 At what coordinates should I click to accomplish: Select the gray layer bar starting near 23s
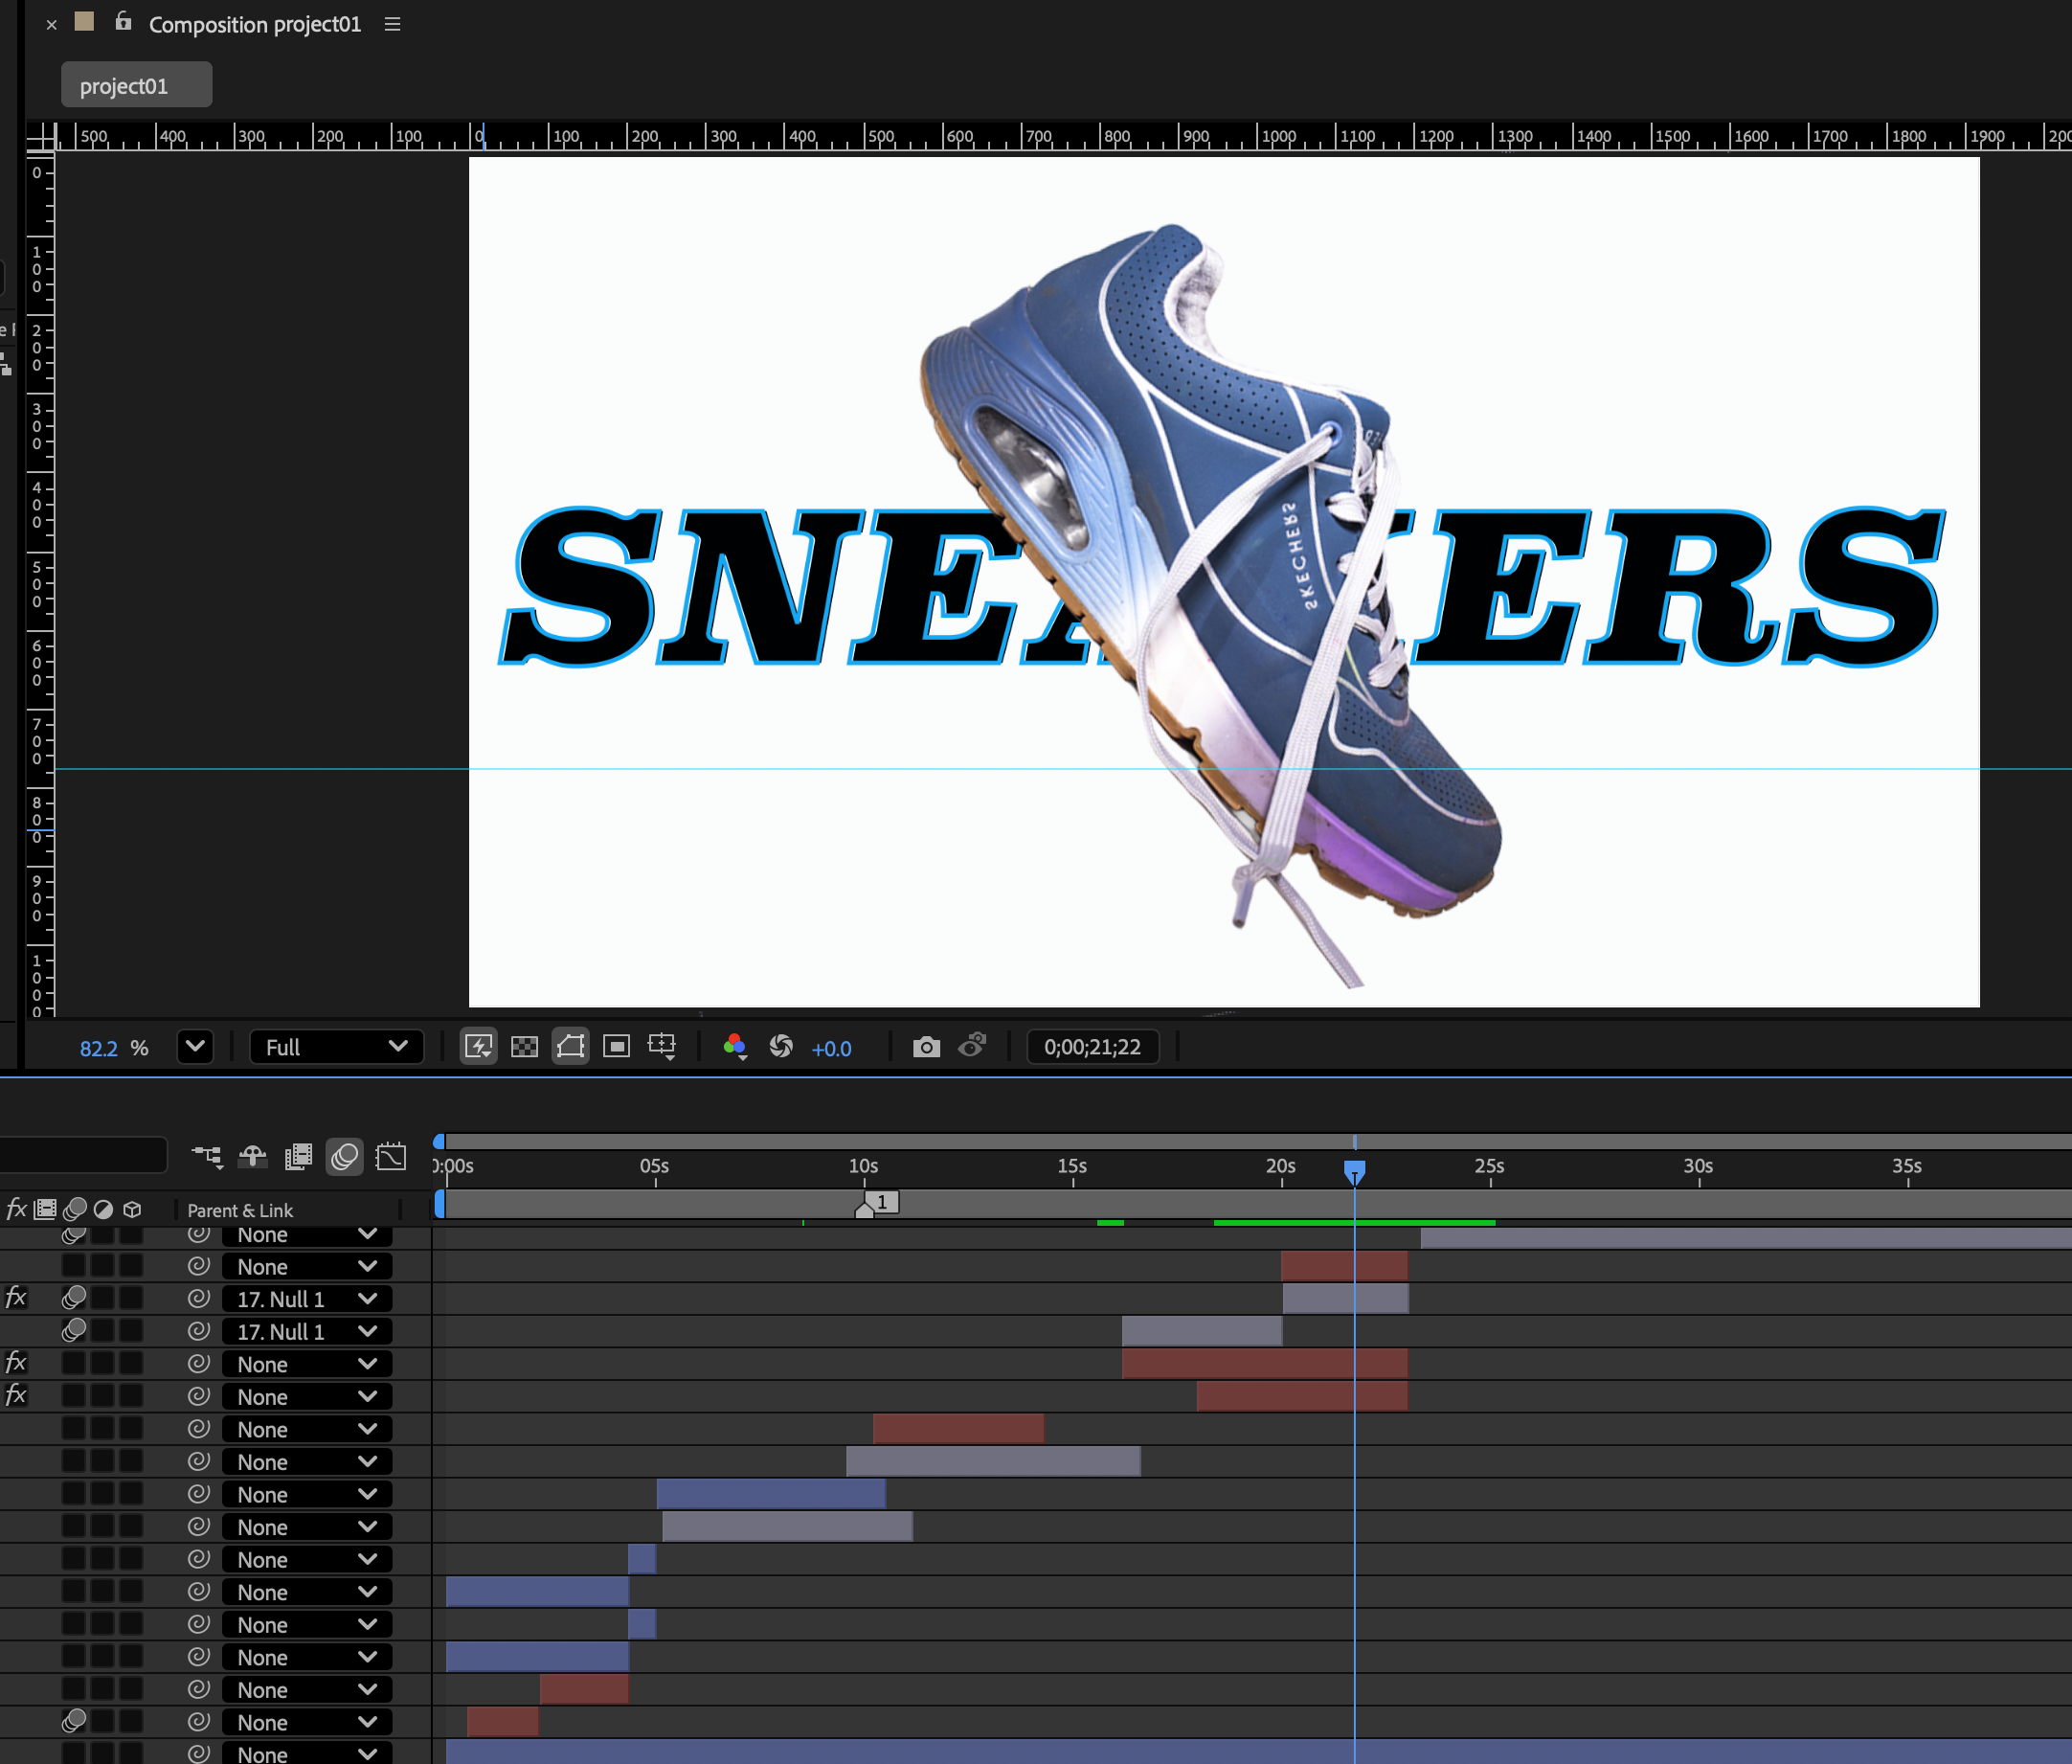pyautogui.click(x=1745, y=1239)
